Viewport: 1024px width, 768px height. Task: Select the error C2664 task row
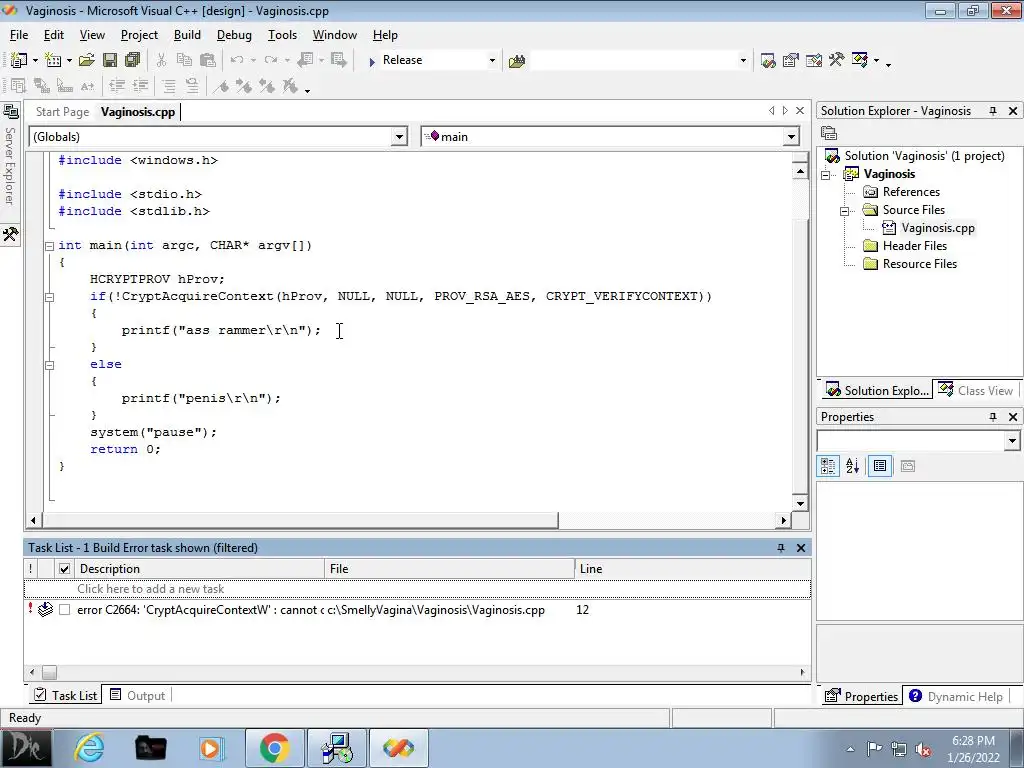(417, 610)
